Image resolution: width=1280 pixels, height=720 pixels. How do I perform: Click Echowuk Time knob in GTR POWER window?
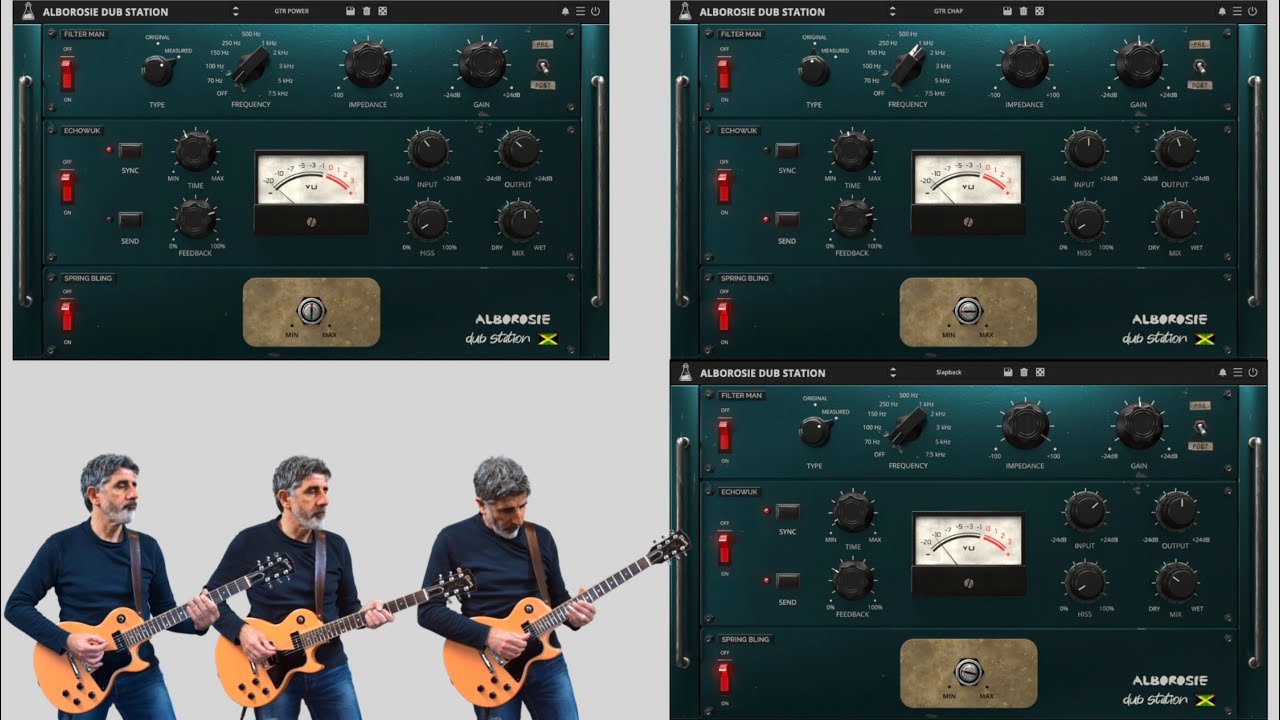[196, 151]
